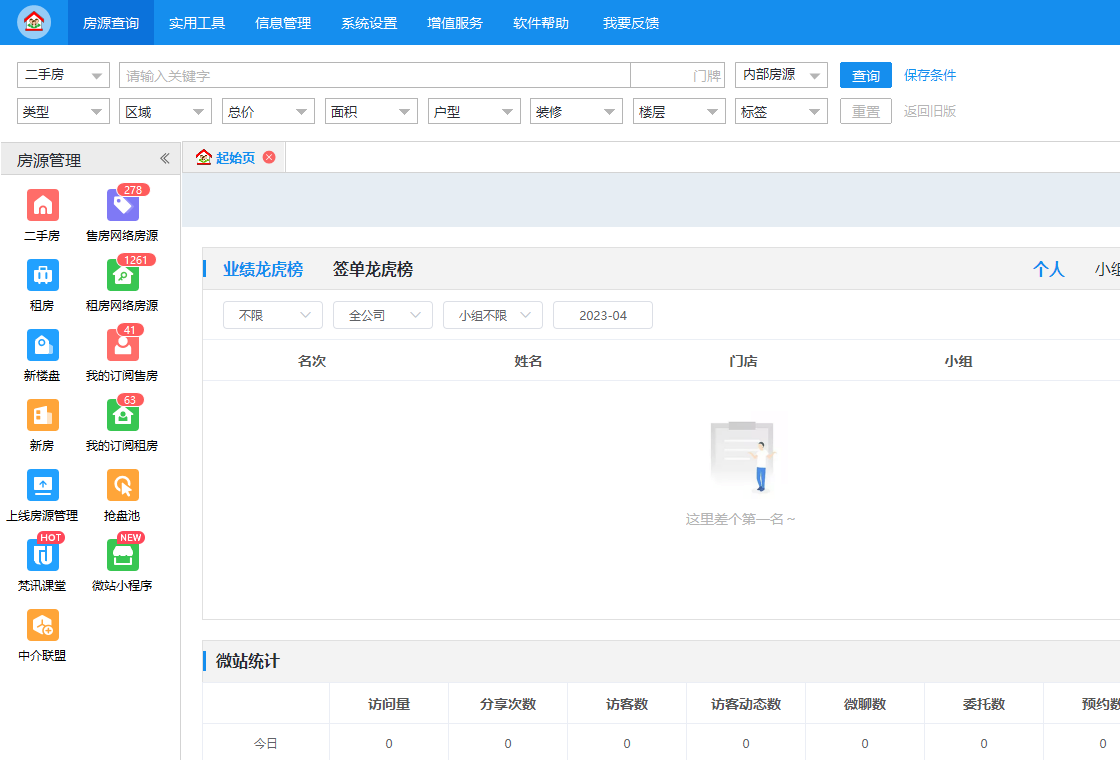Switch to 签单龙虎榜 tab
Image resolution: width=1120 pixels, height=760 pixels.
pos(373,269)
